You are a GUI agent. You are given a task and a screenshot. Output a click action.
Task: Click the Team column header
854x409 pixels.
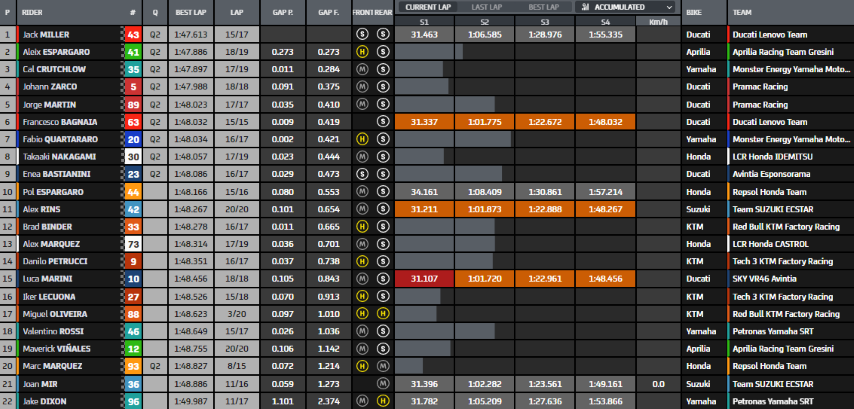pos(741,12)
